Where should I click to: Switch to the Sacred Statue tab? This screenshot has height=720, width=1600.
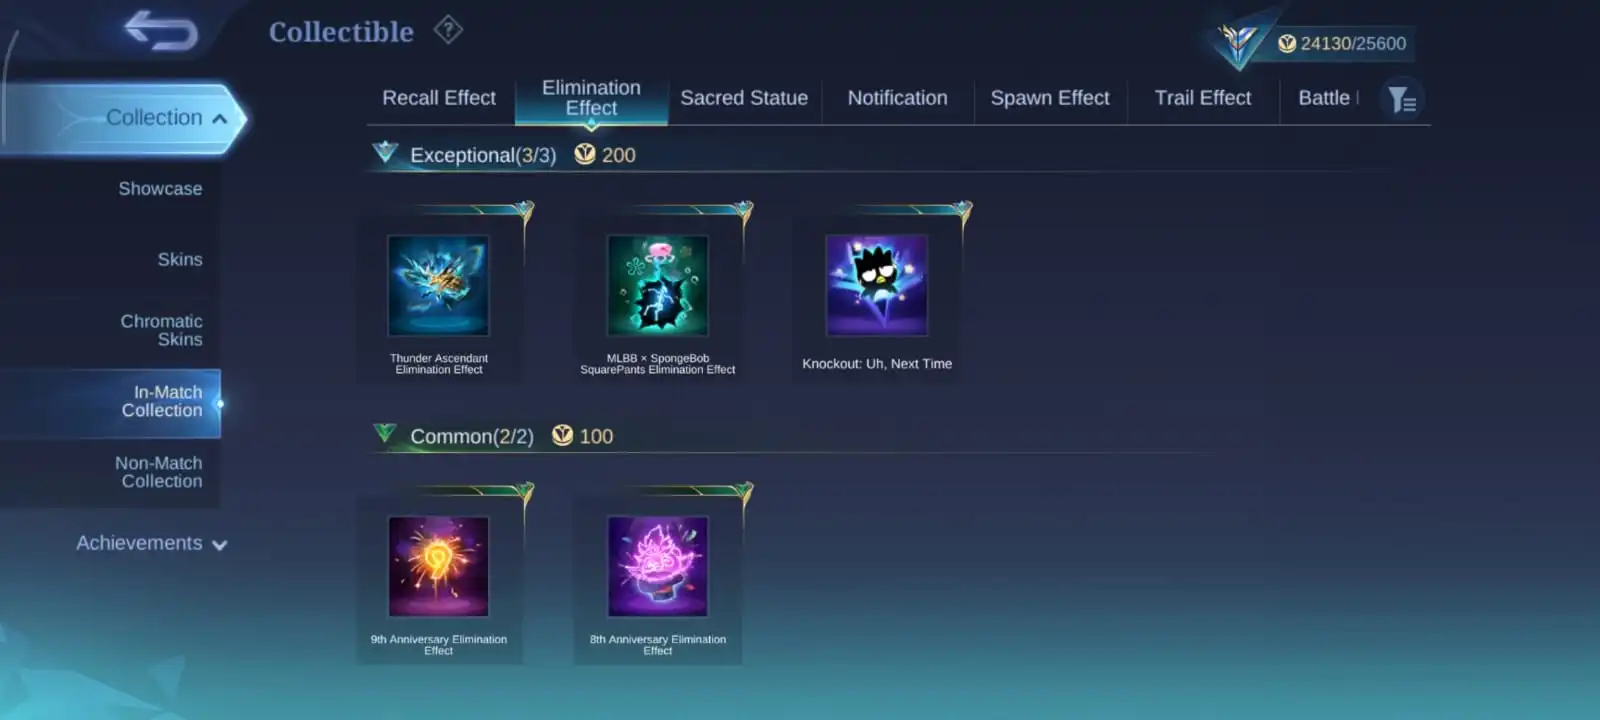point(744,98)
